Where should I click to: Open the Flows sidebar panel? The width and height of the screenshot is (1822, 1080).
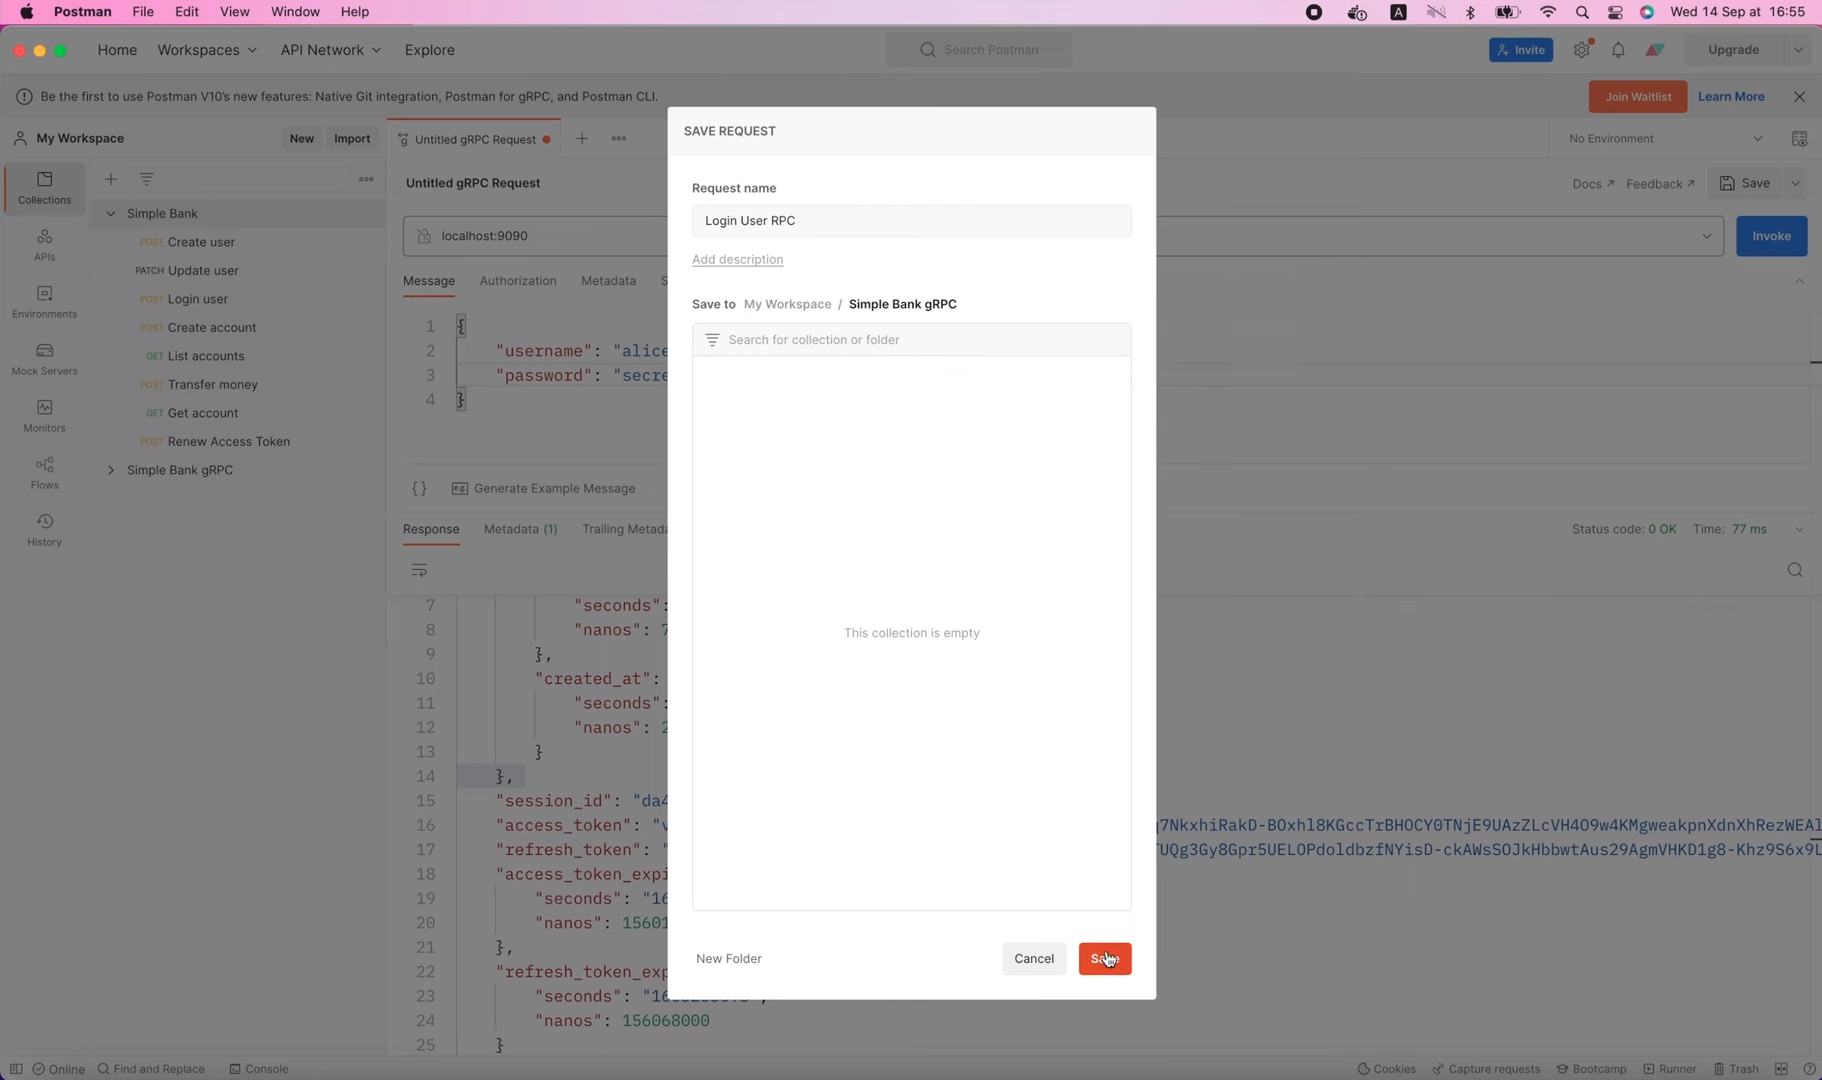[44, 473]
